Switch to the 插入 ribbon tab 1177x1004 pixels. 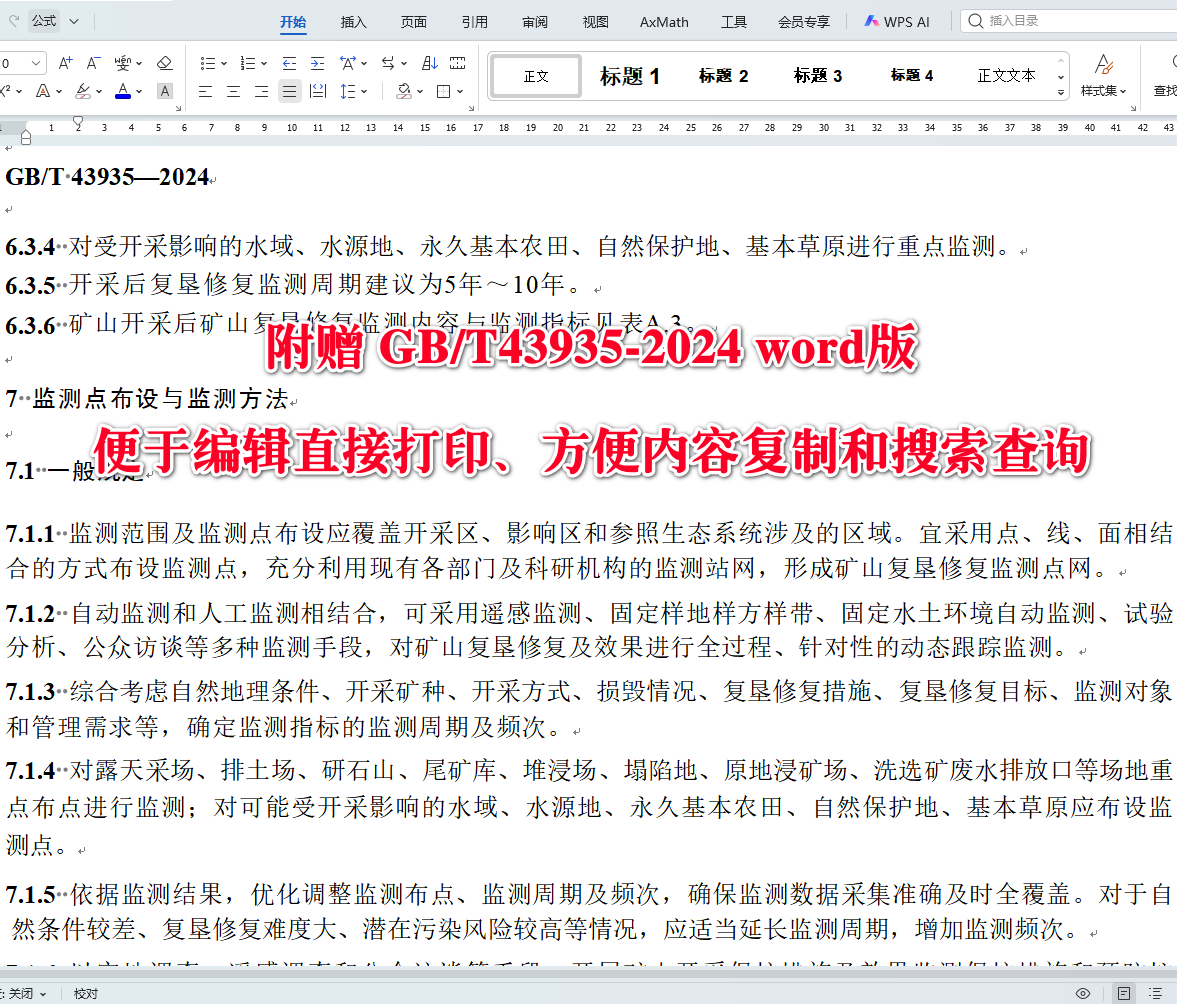(x=352, y=21)
